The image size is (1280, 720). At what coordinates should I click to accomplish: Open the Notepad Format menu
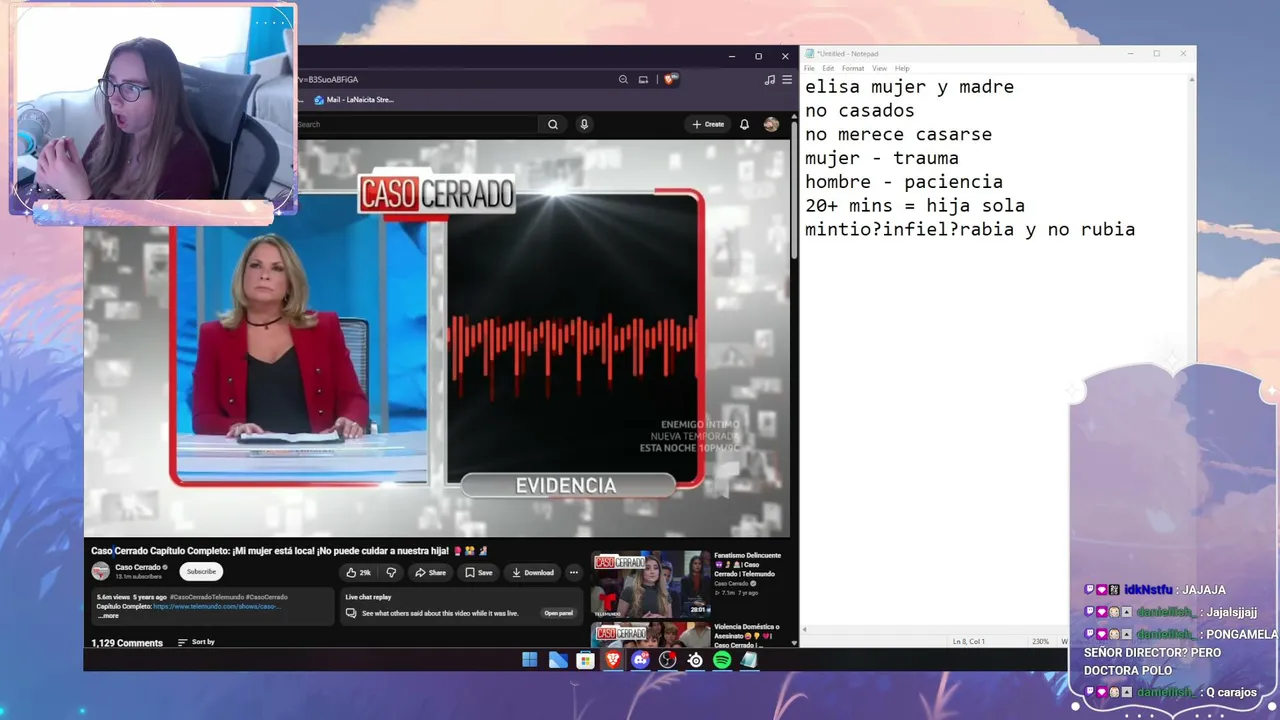[852, 68]
